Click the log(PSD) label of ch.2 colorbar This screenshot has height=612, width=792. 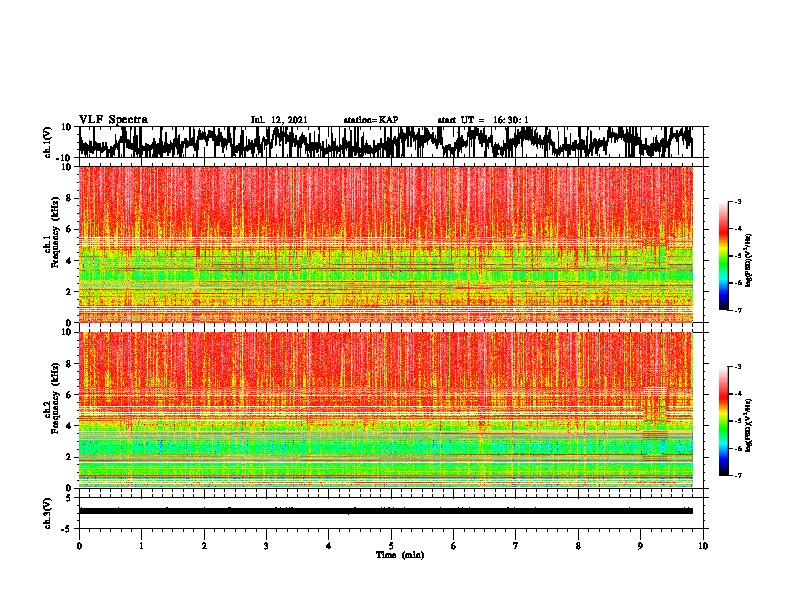click(x=748, y=425)
